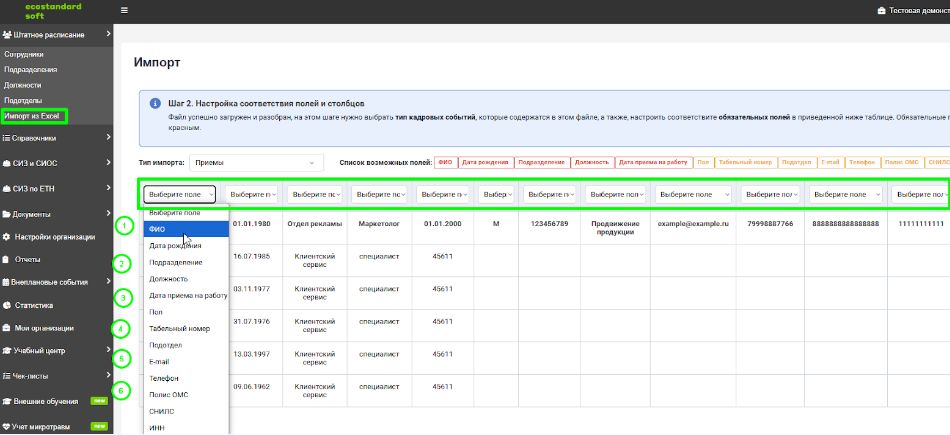Open field dropdown above 1111111111 column
The image size is (950, 435).
tap(920, 194)
